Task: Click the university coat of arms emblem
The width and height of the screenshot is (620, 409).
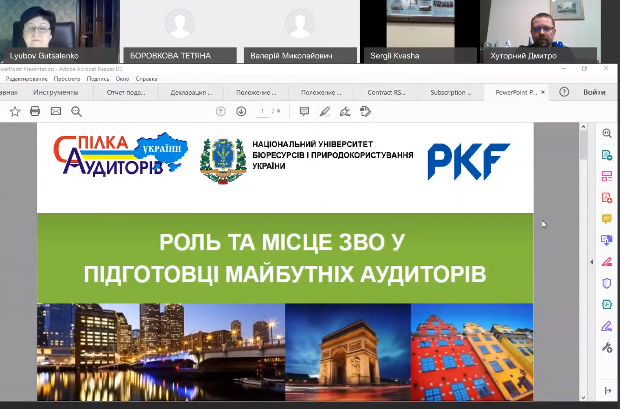Action: 223,161
